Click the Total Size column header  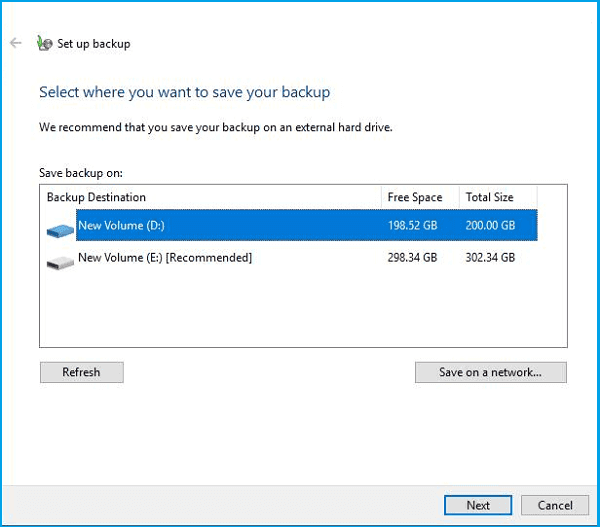click(489, 198)
